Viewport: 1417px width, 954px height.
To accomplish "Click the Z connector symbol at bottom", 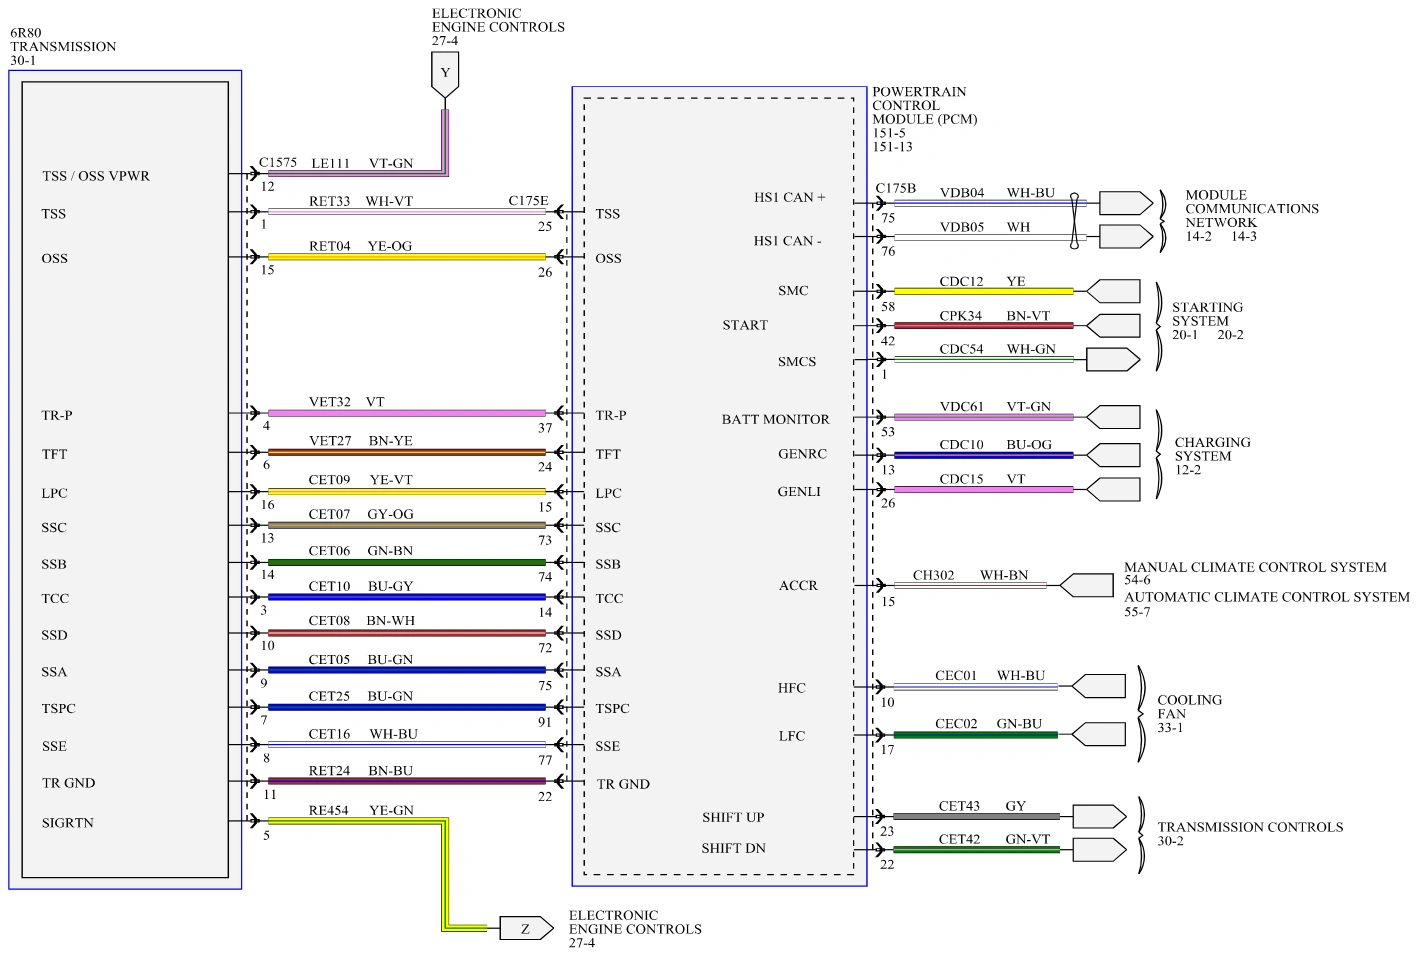I will click(526, 929).
